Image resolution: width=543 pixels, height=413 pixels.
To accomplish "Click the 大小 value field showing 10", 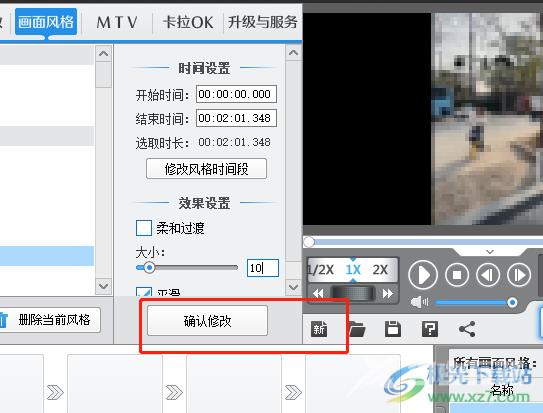I will click(262, 268).
